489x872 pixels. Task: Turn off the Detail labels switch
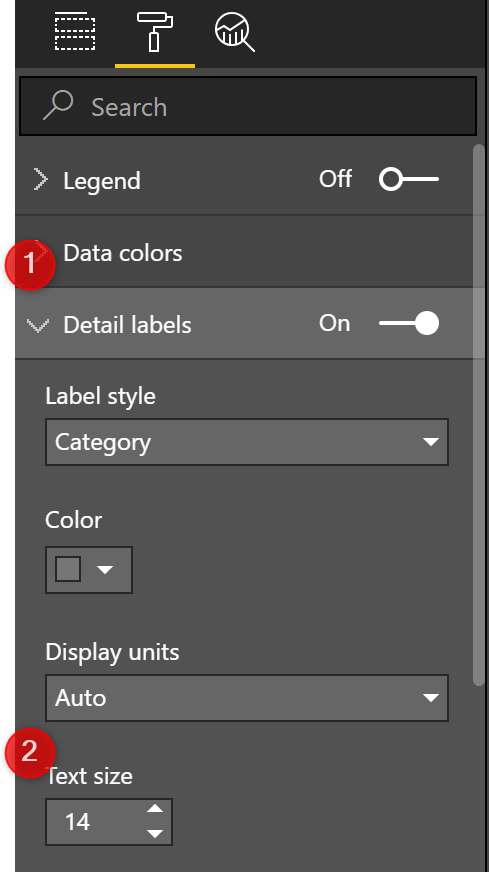click(x=409, y=323)
